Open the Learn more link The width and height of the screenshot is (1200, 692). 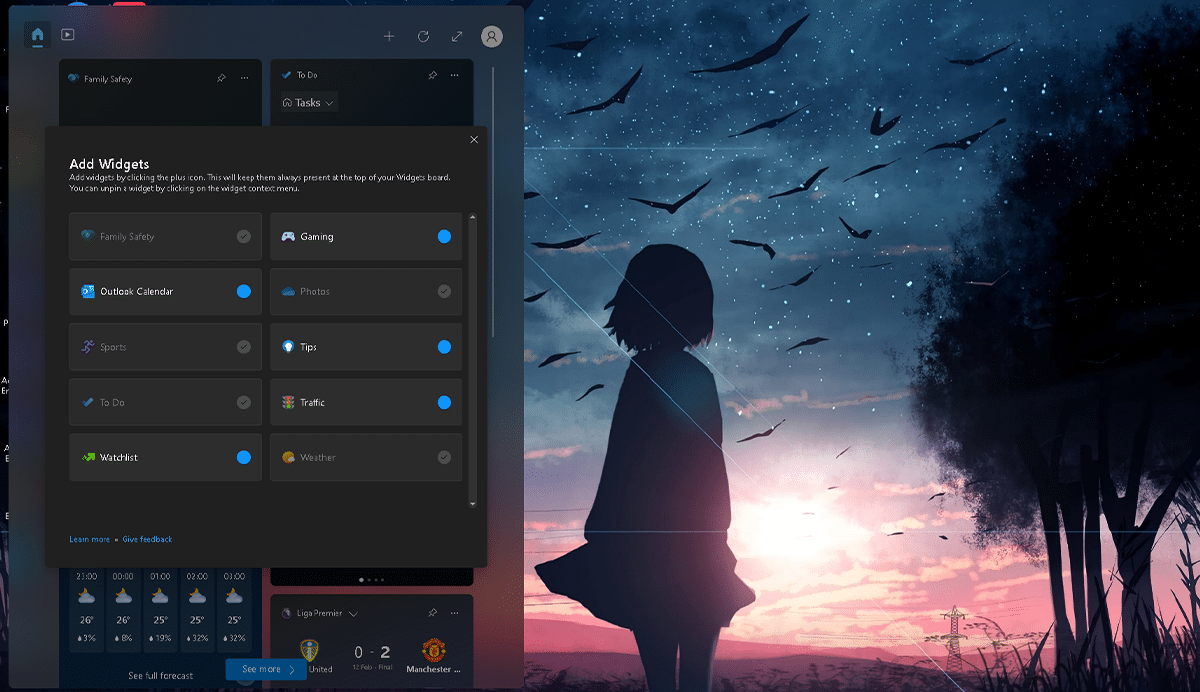(x=89, y=539)
